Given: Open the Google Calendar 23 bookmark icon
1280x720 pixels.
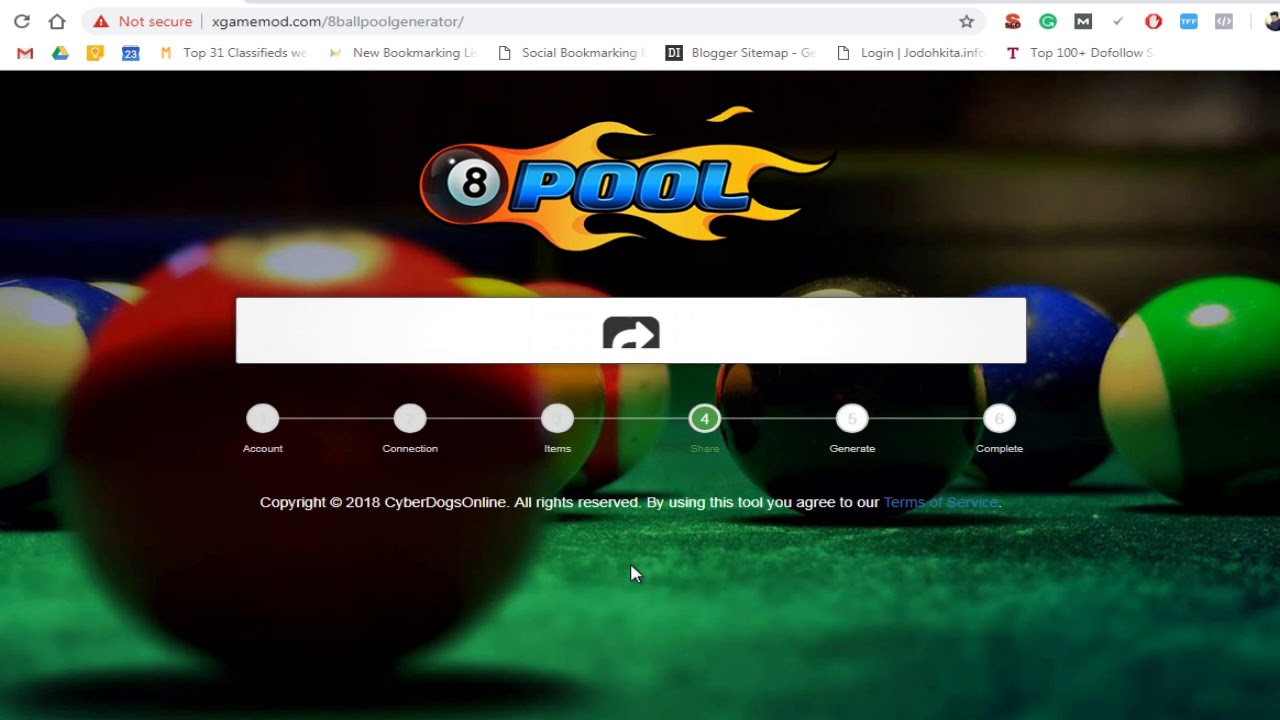Looking at the screenshot, I should [x=131, y=53].
